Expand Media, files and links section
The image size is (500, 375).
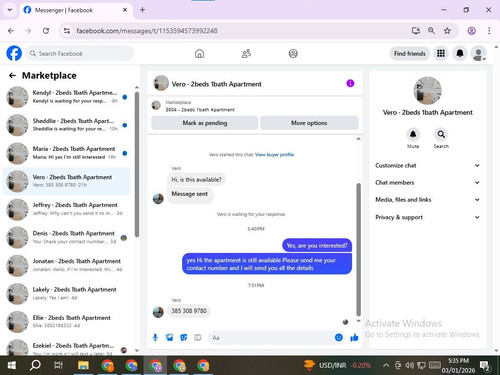(x=428, y=200)
